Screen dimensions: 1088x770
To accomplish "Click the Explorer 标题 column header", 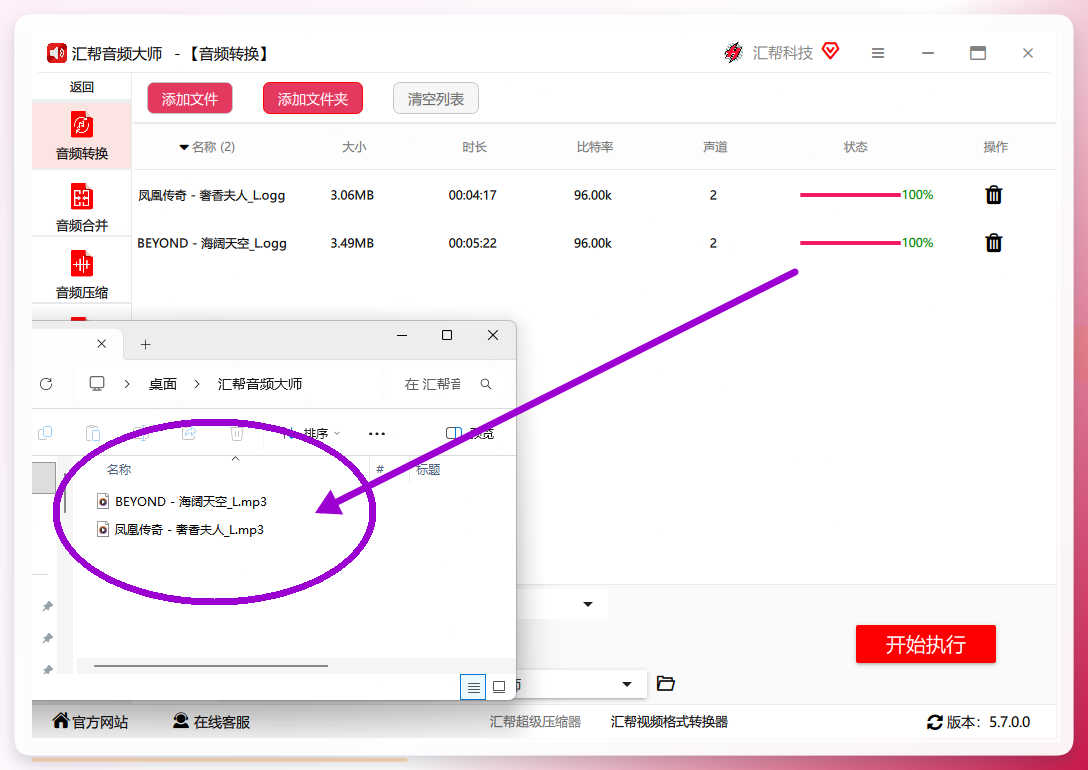I will 428,470.
